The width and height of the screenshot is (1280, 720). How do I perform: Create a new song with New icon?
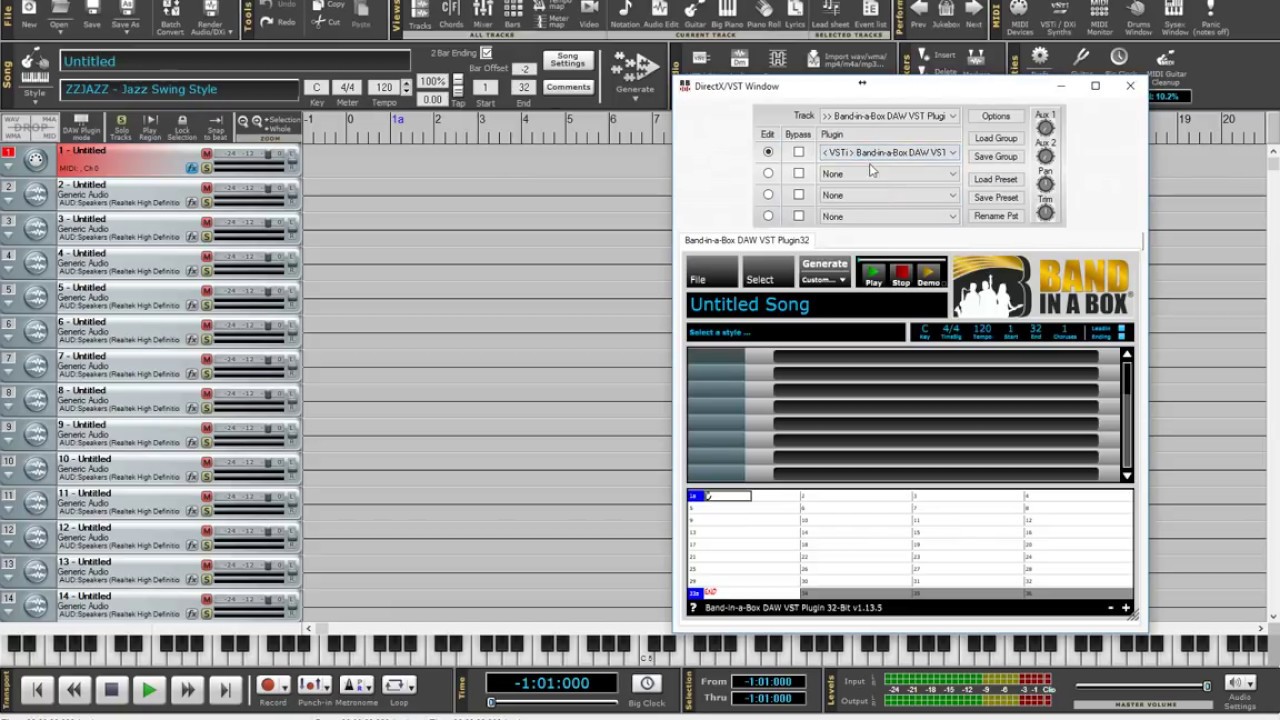(29, 13)
